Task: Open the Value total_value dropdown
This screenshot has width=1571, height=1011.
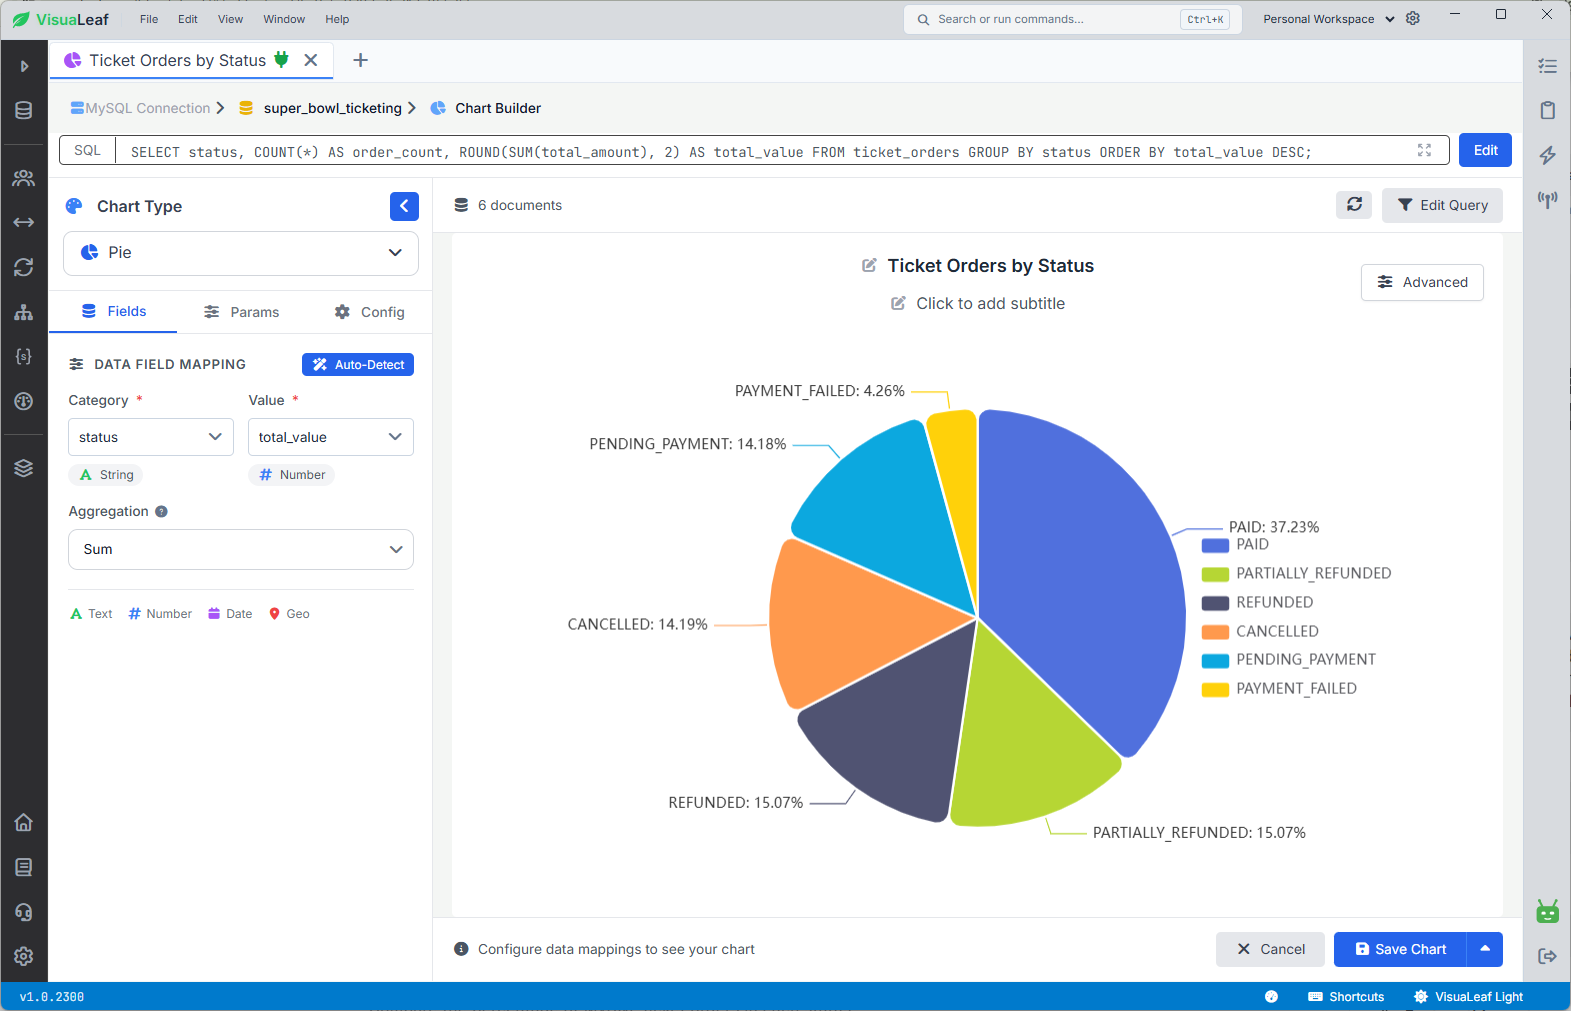Action: tap(331, 437)
